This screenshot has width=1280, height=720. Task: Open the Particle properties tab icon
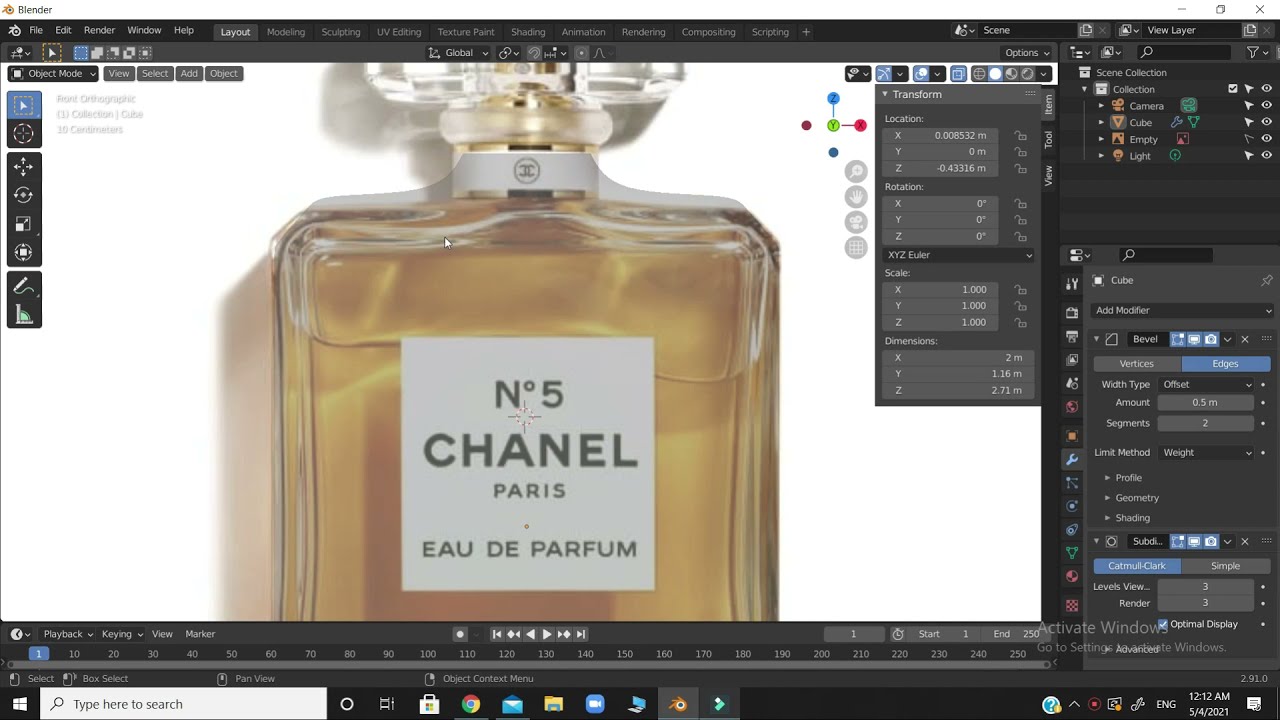[x=1072, y=483]
